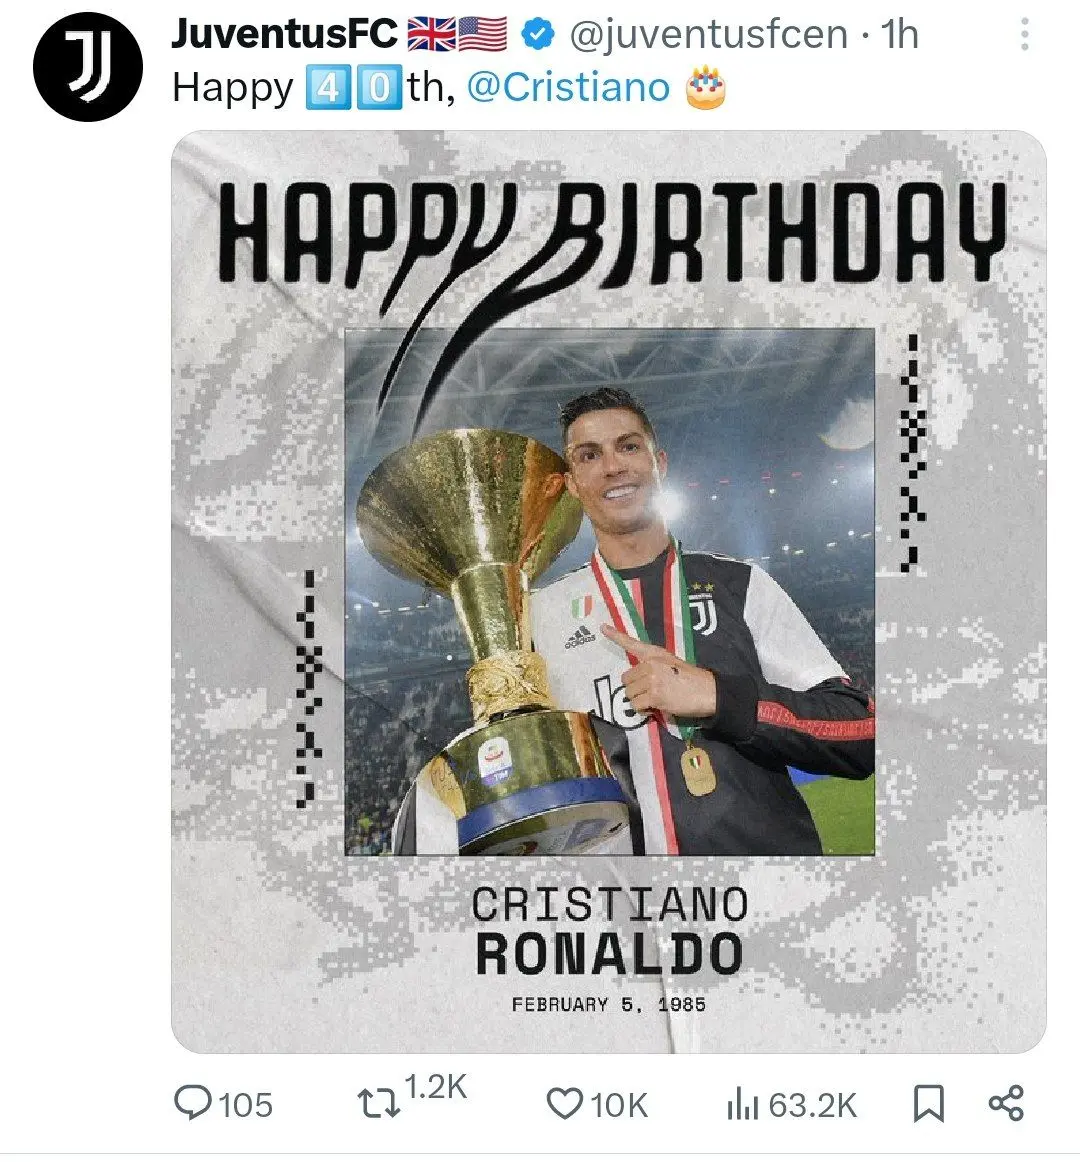Click the 1.2K reposts count

pos(435,1088)
